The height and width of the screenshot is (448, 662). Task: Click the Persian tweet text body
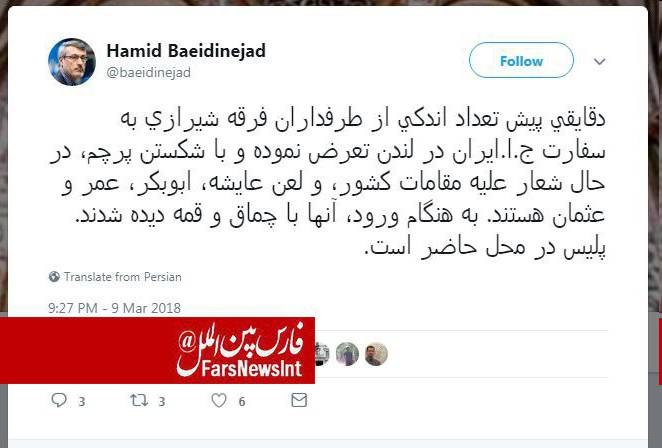point(328,183)
